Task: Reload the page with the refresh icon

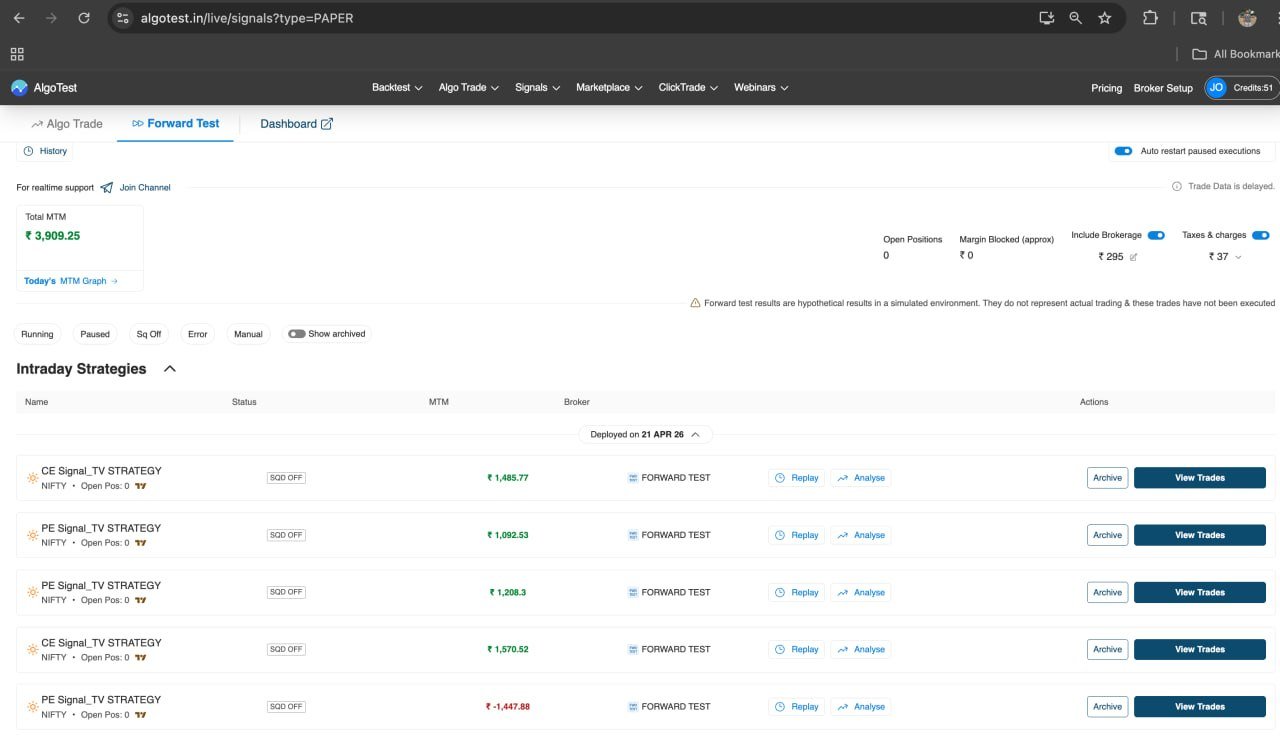Action: tap(84, 18)
